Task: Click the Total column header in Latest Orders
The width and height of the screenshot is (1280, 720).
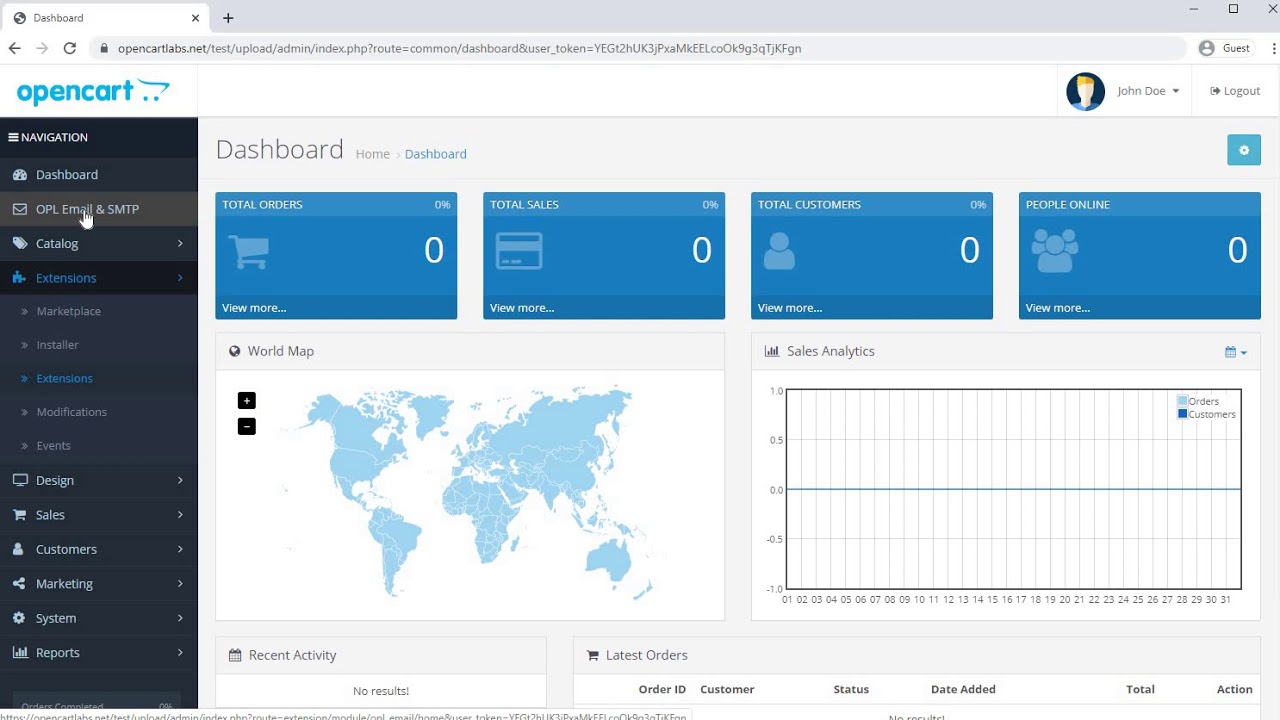Action: point(1140,689)
